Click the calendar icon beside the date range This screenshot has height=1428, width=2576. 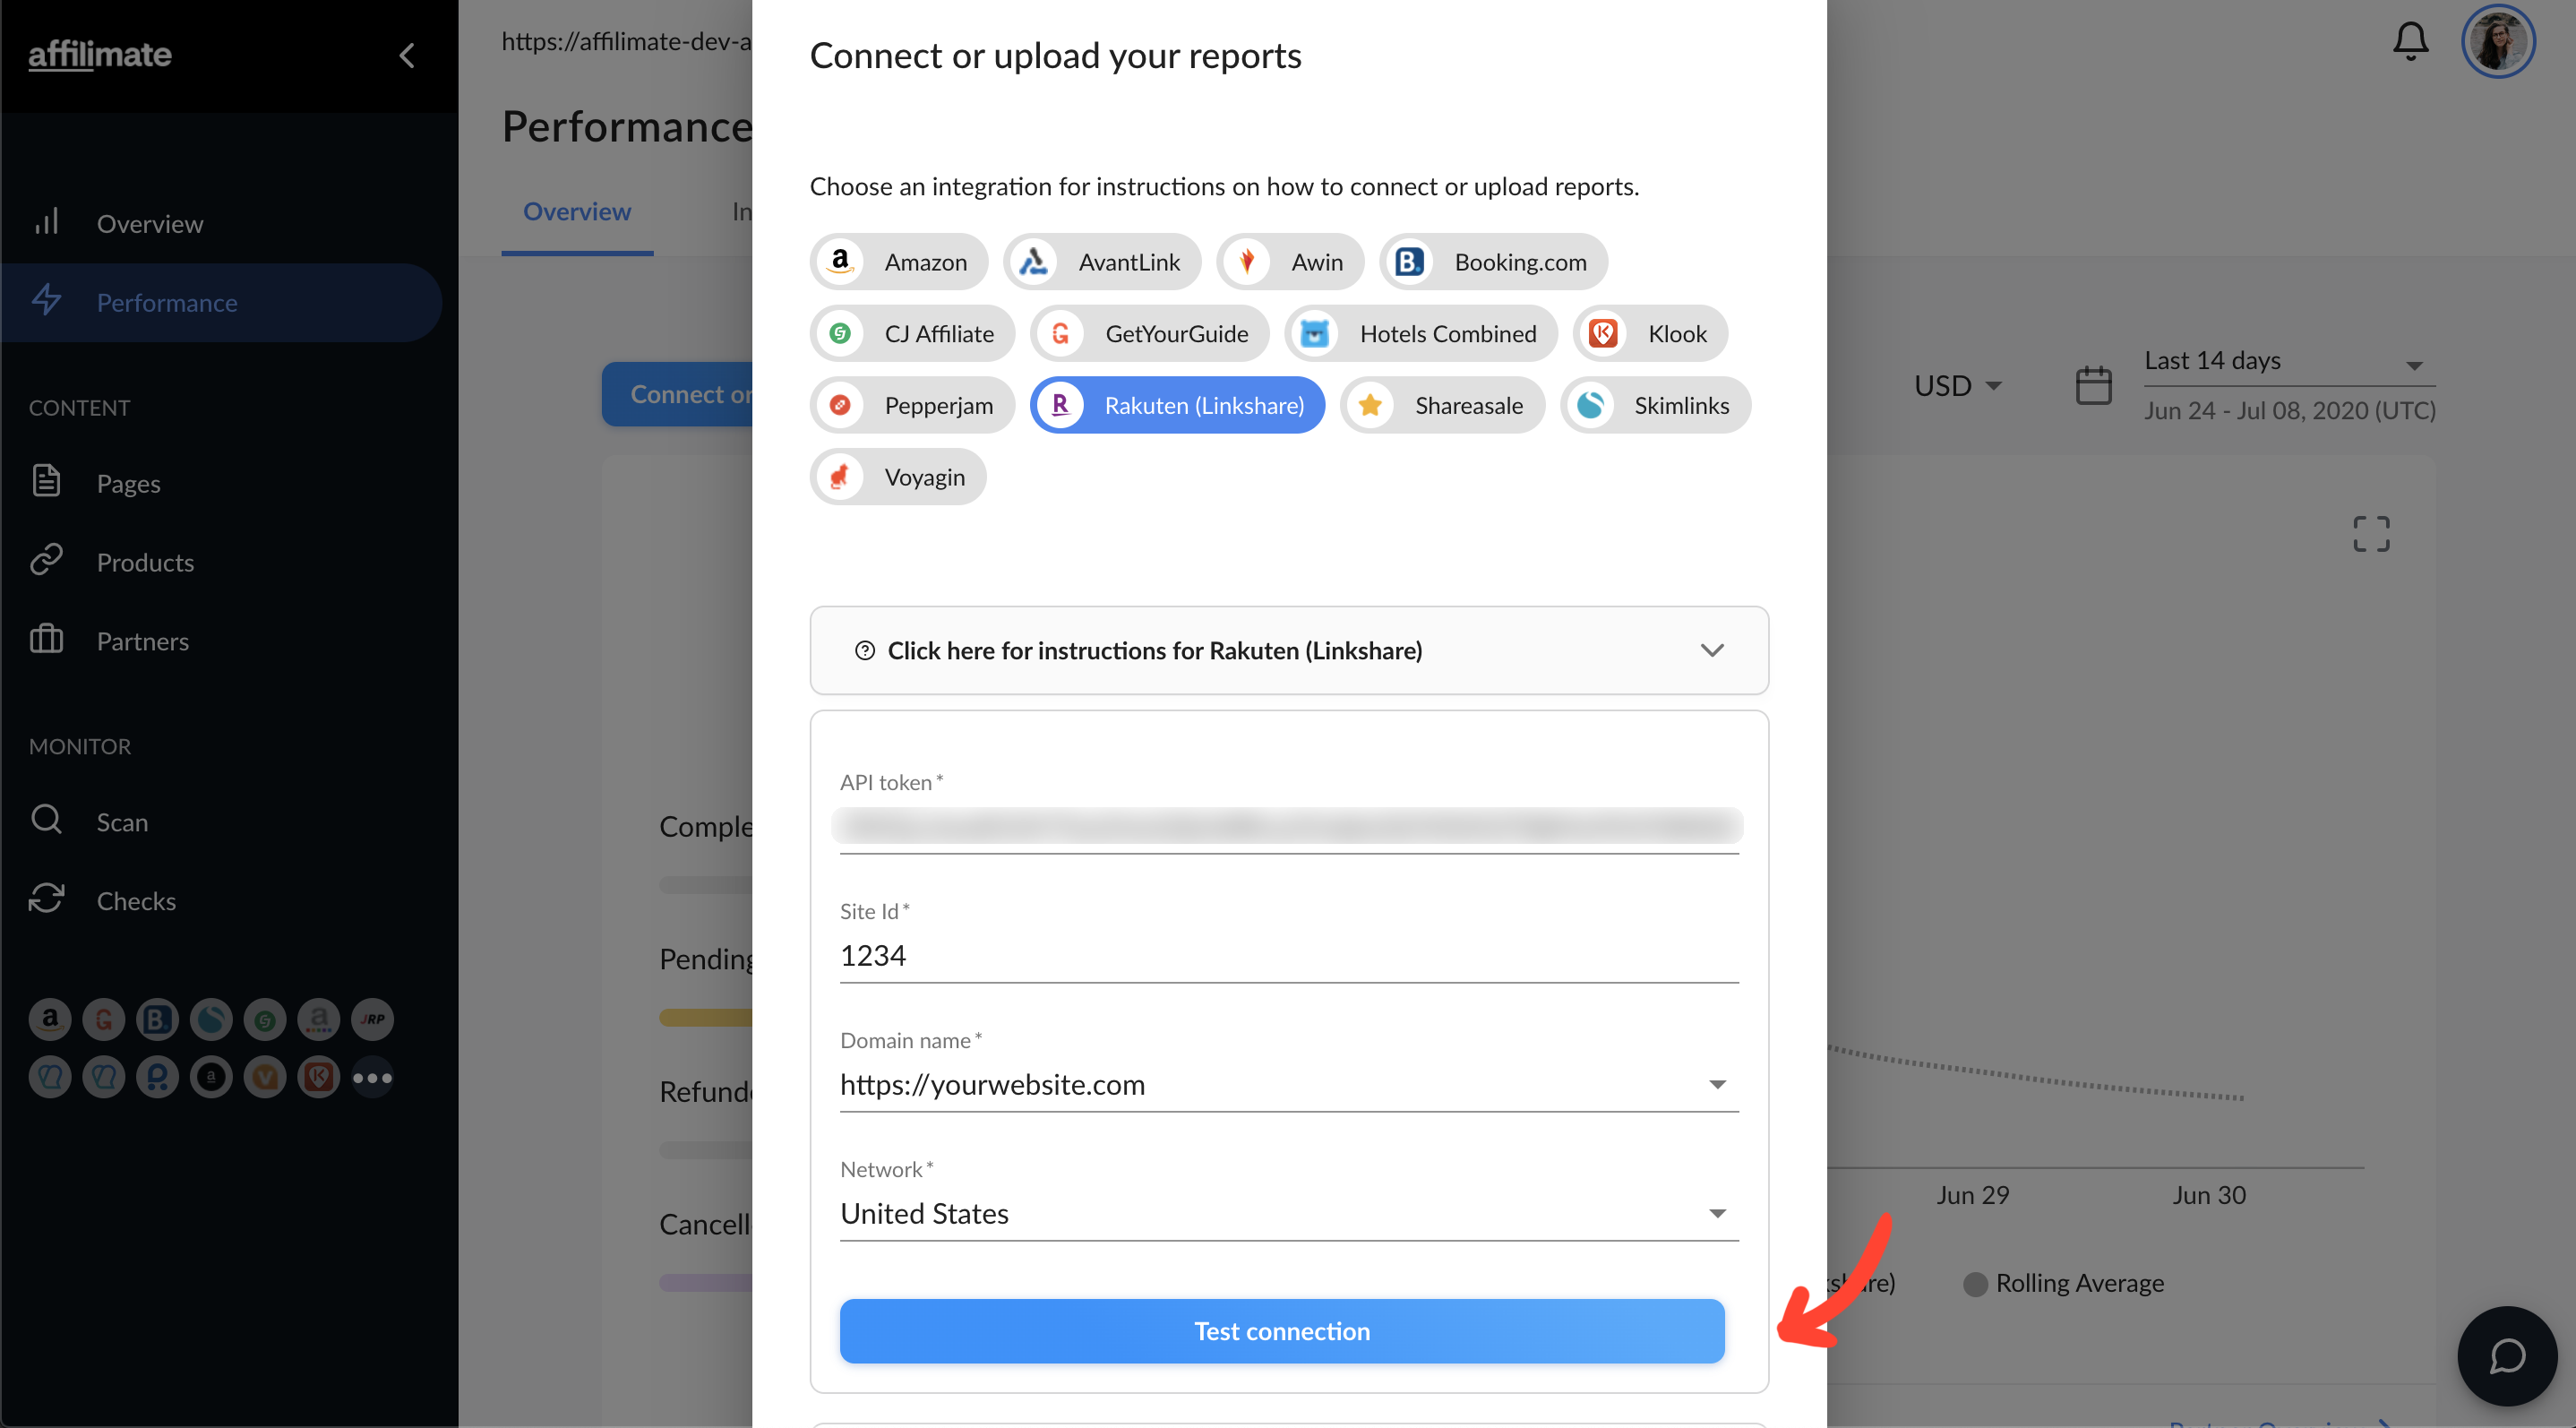2093,385
